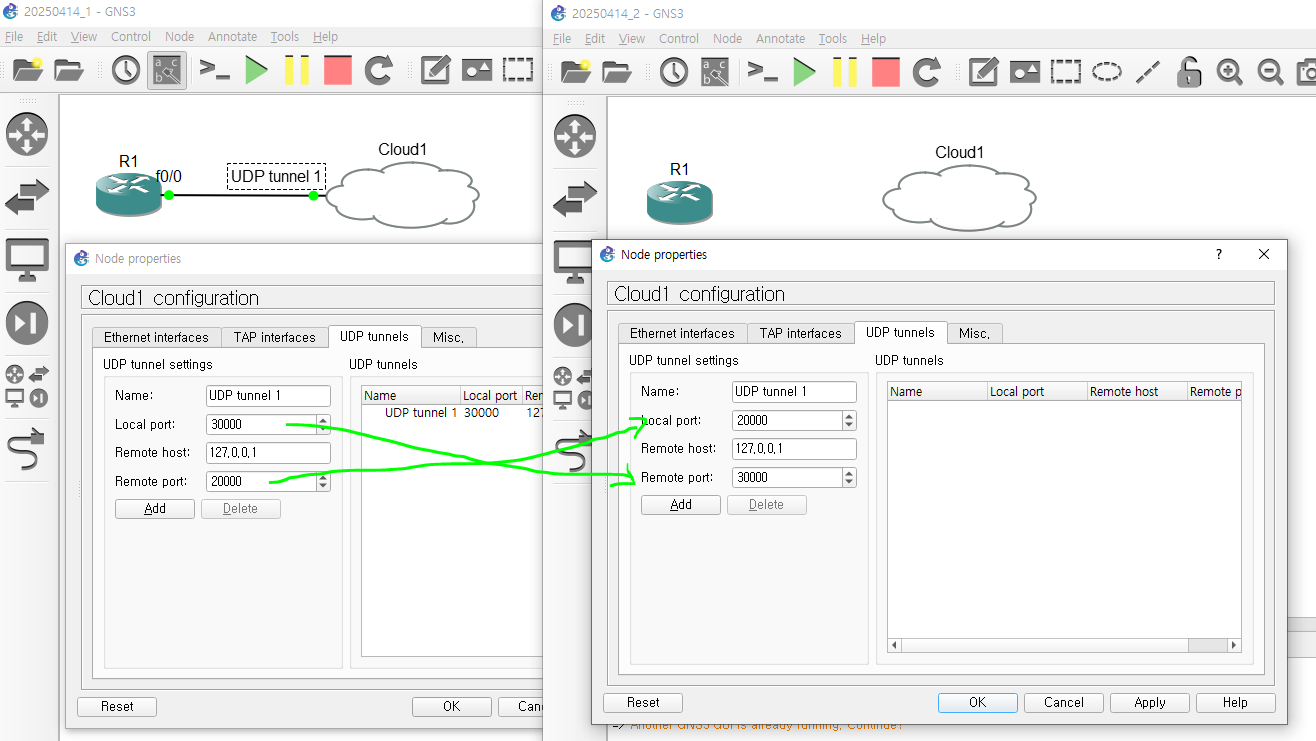Browse routers device icon in 20250414_1 sidebar

tap(27, 135)
